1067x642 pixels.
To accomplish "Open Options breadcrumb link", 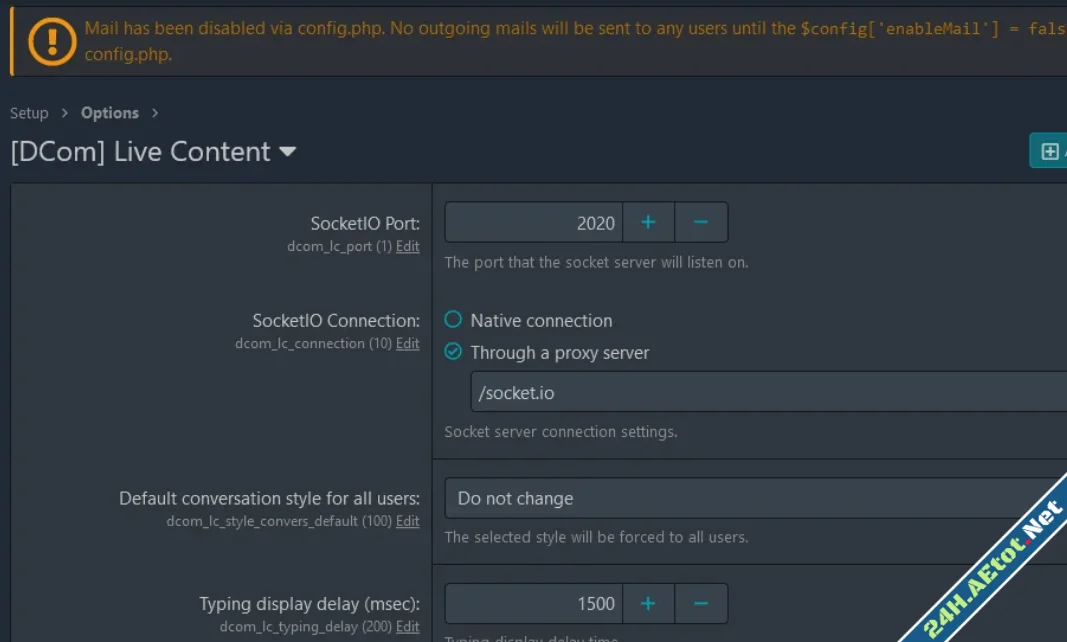I will click(x=110, y=113).
